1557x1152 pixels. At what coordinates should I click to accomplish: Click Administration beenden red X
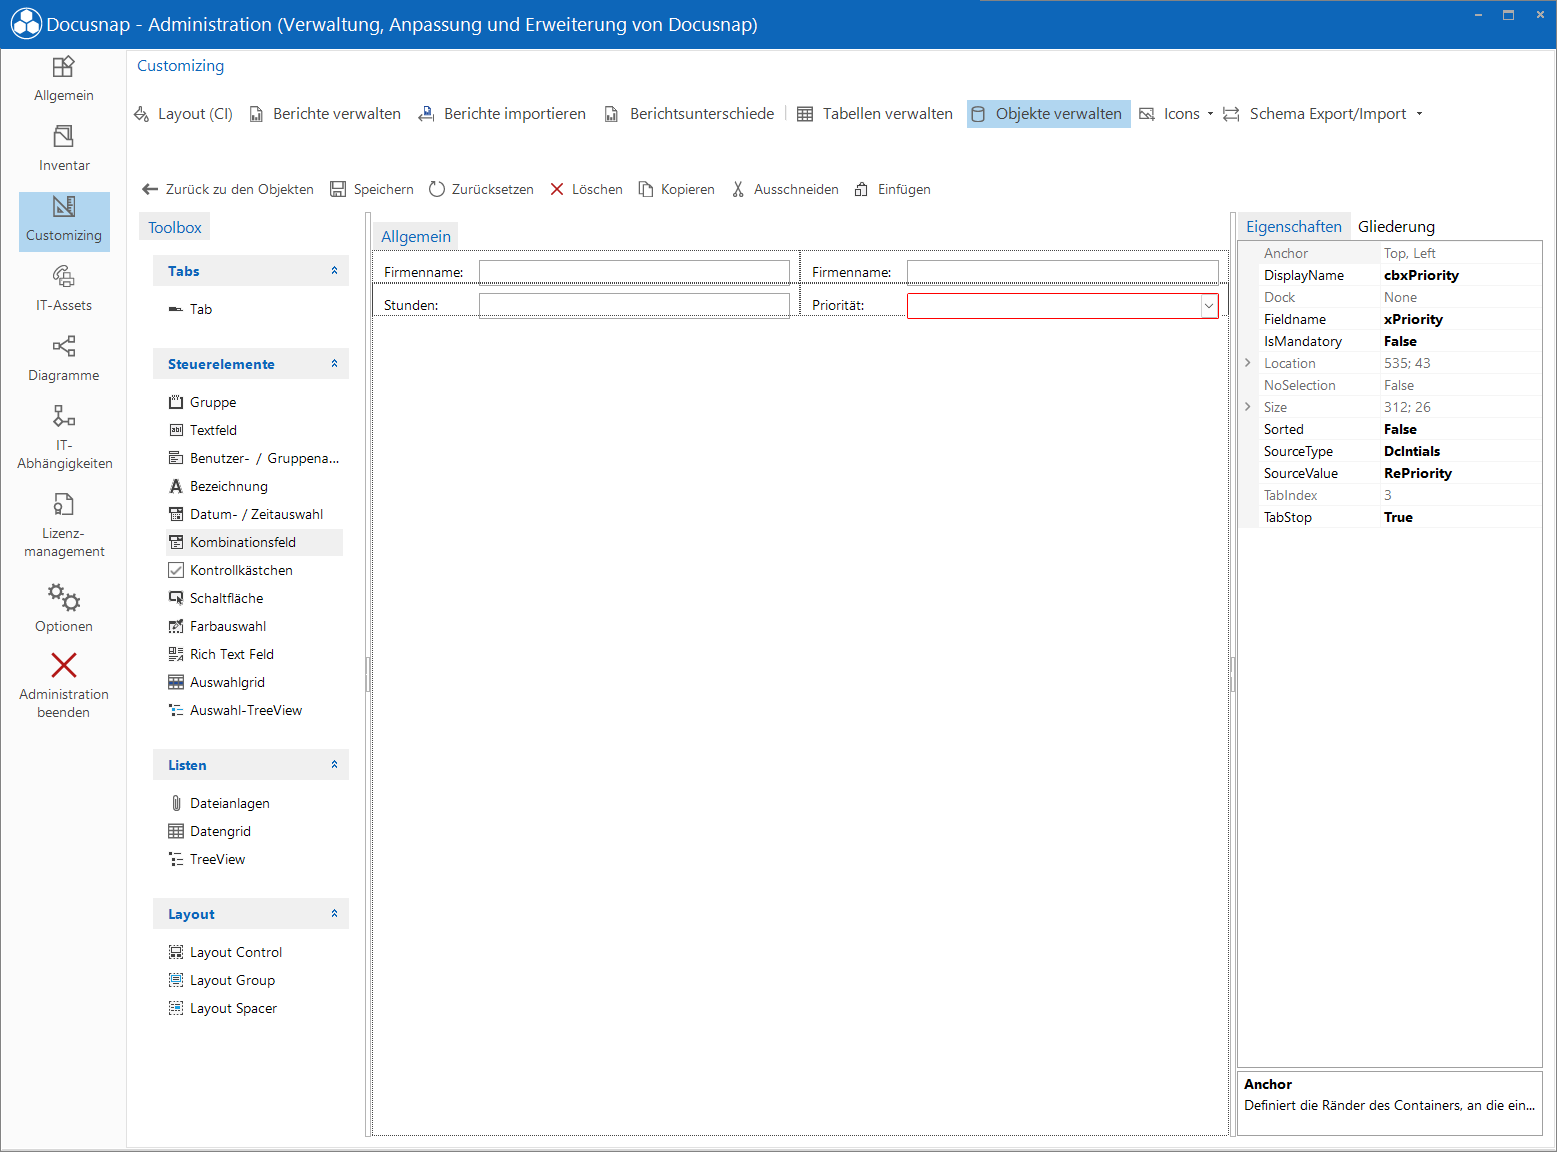point(64,665)
